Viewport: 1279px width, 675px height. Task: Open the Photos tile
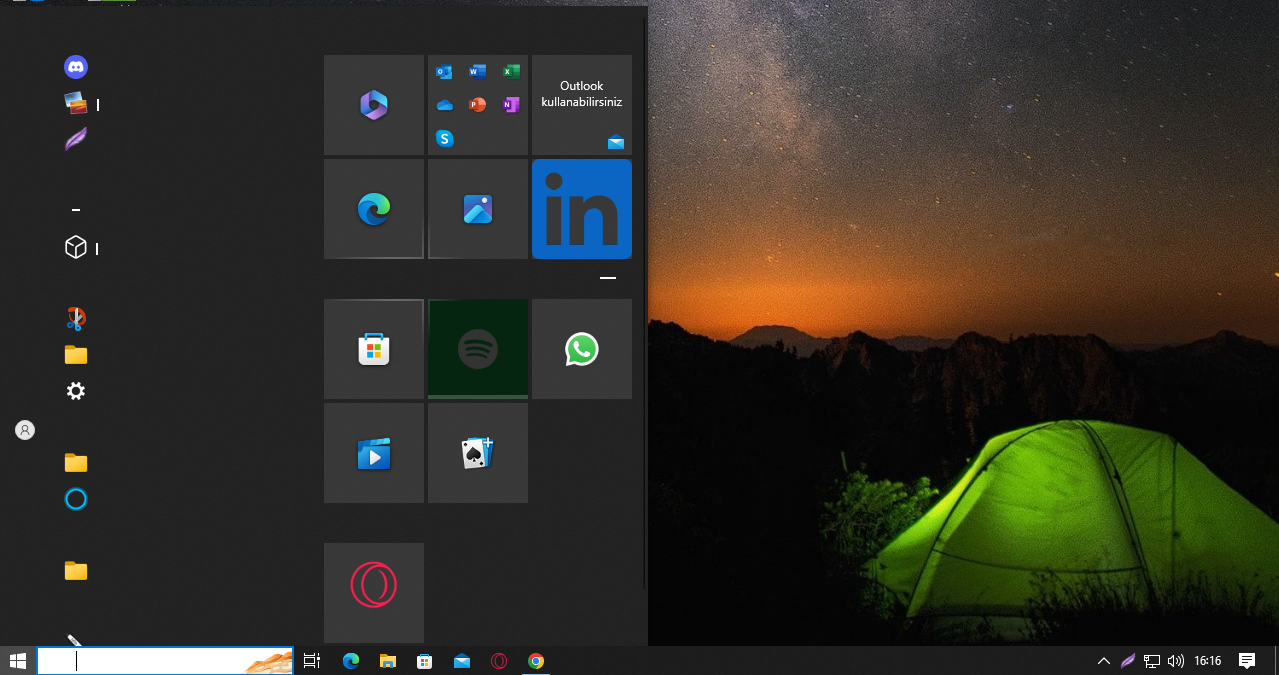[478, 209]
